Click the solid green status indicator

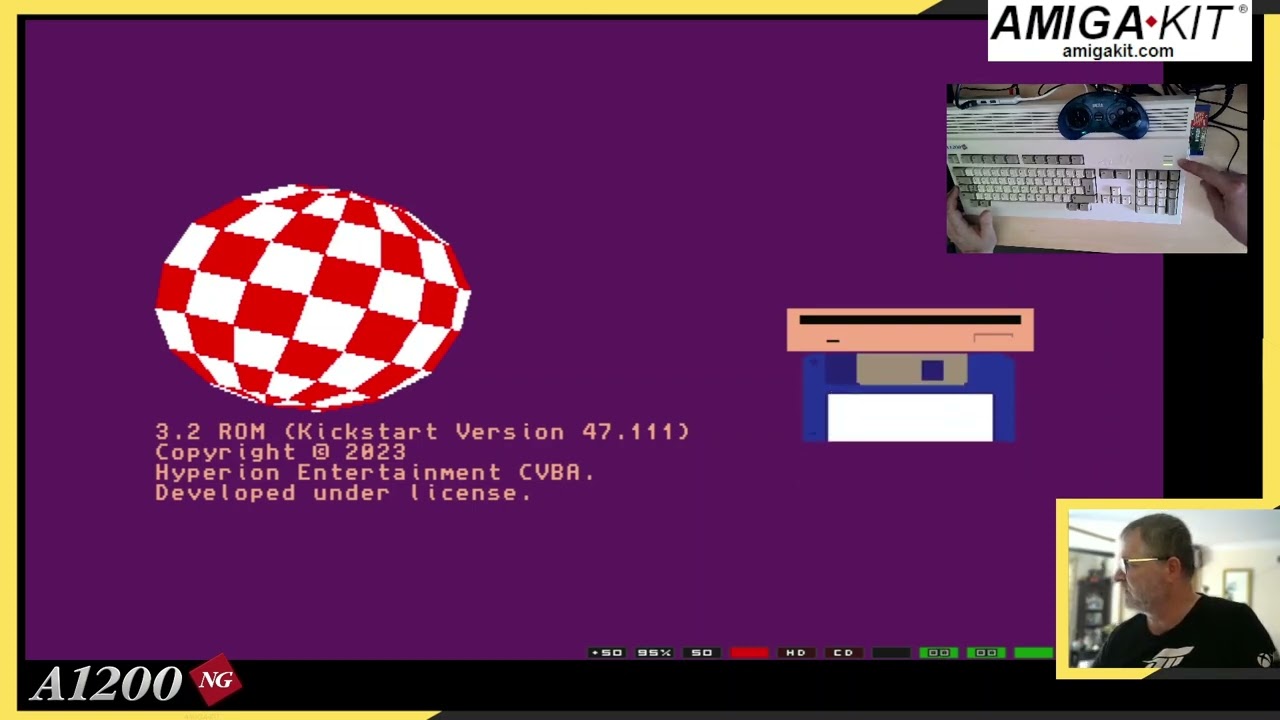point(1033,653)
